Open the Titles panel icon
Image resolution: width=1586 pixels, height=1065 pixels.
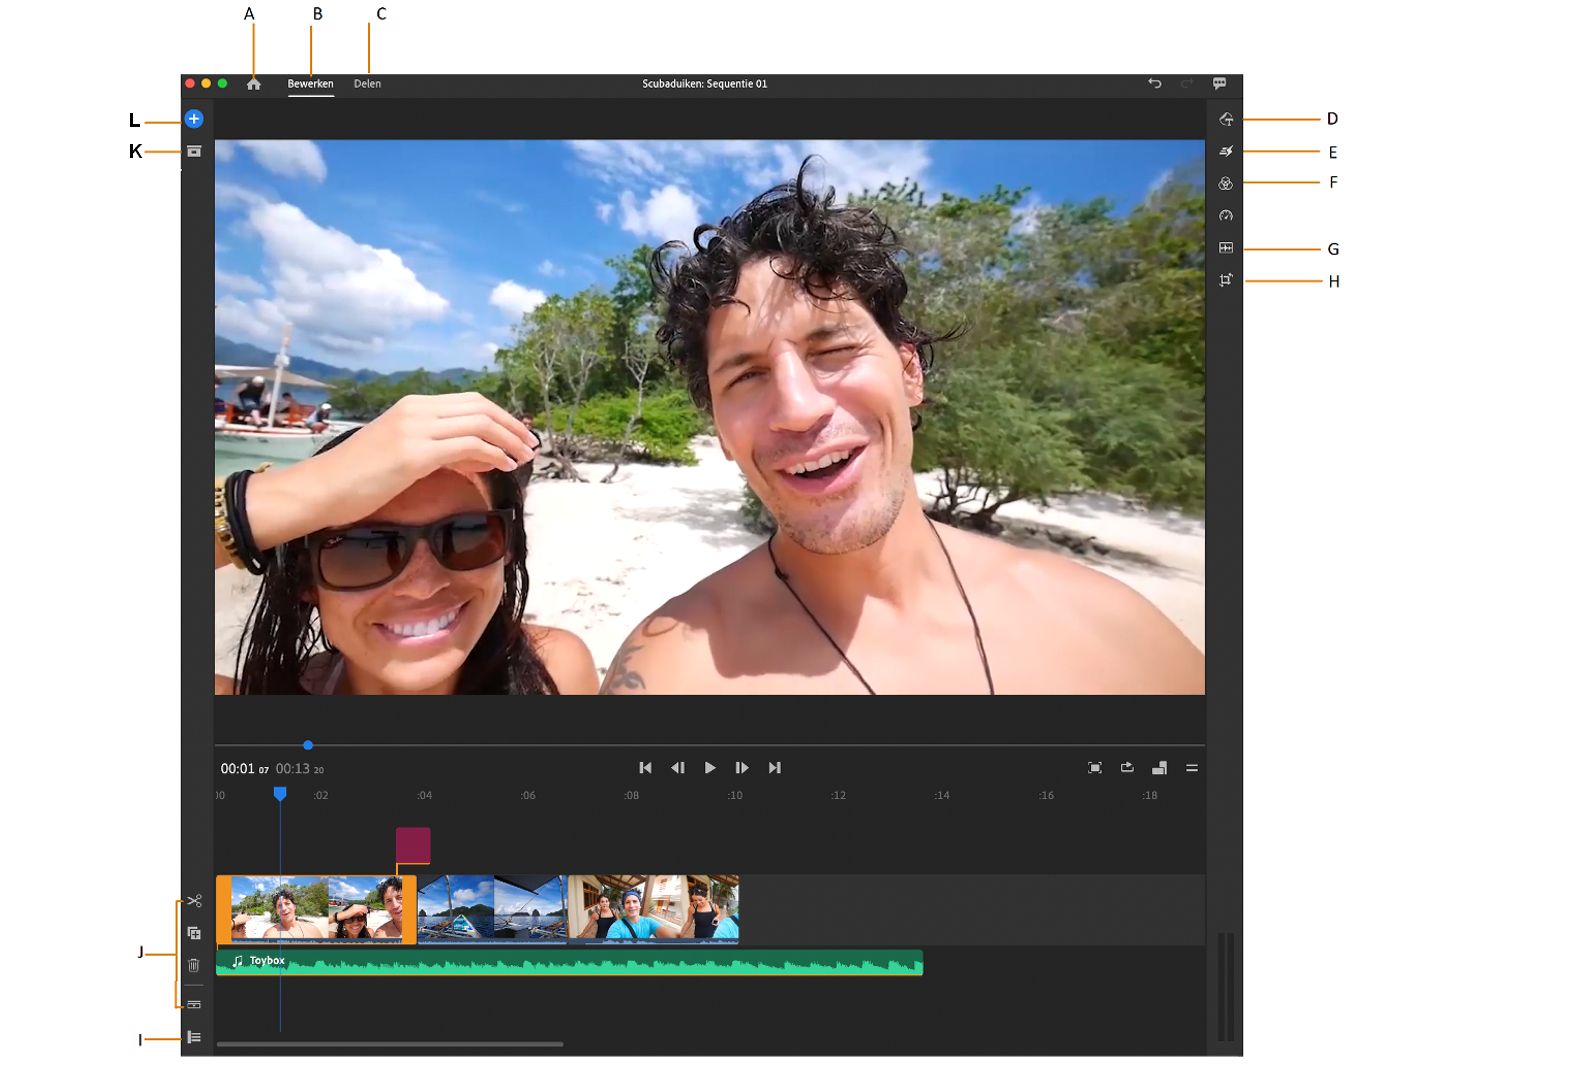pos(1226,119)
